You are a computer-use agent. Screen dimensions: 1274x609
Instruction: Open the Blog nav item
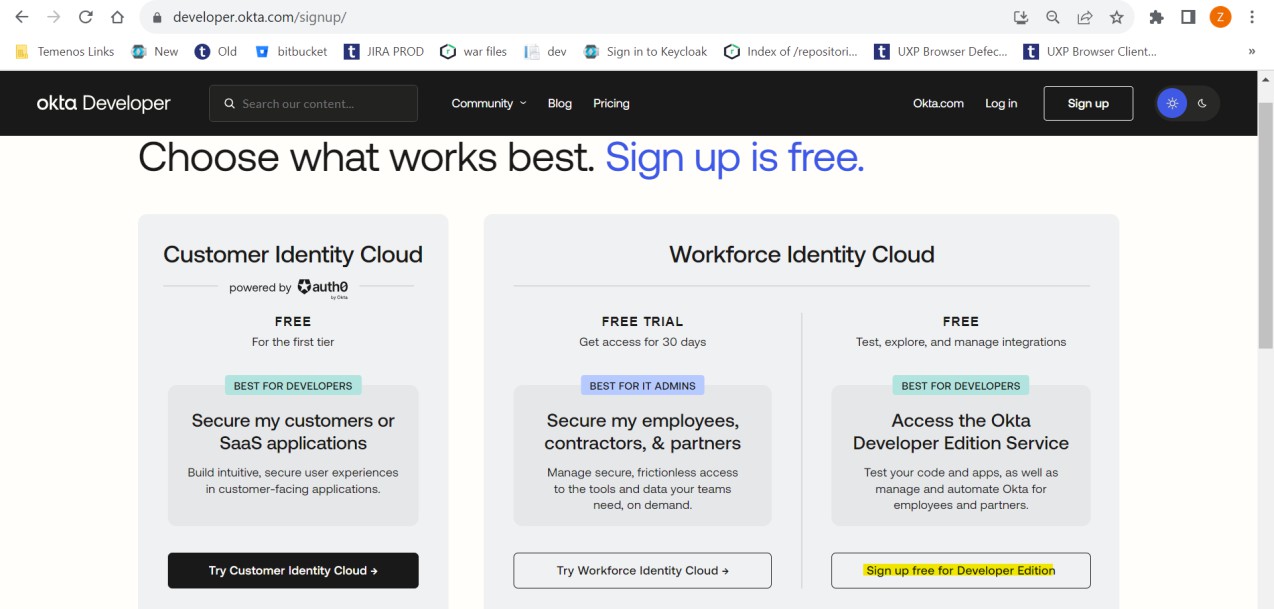click(x=560, y=103)
